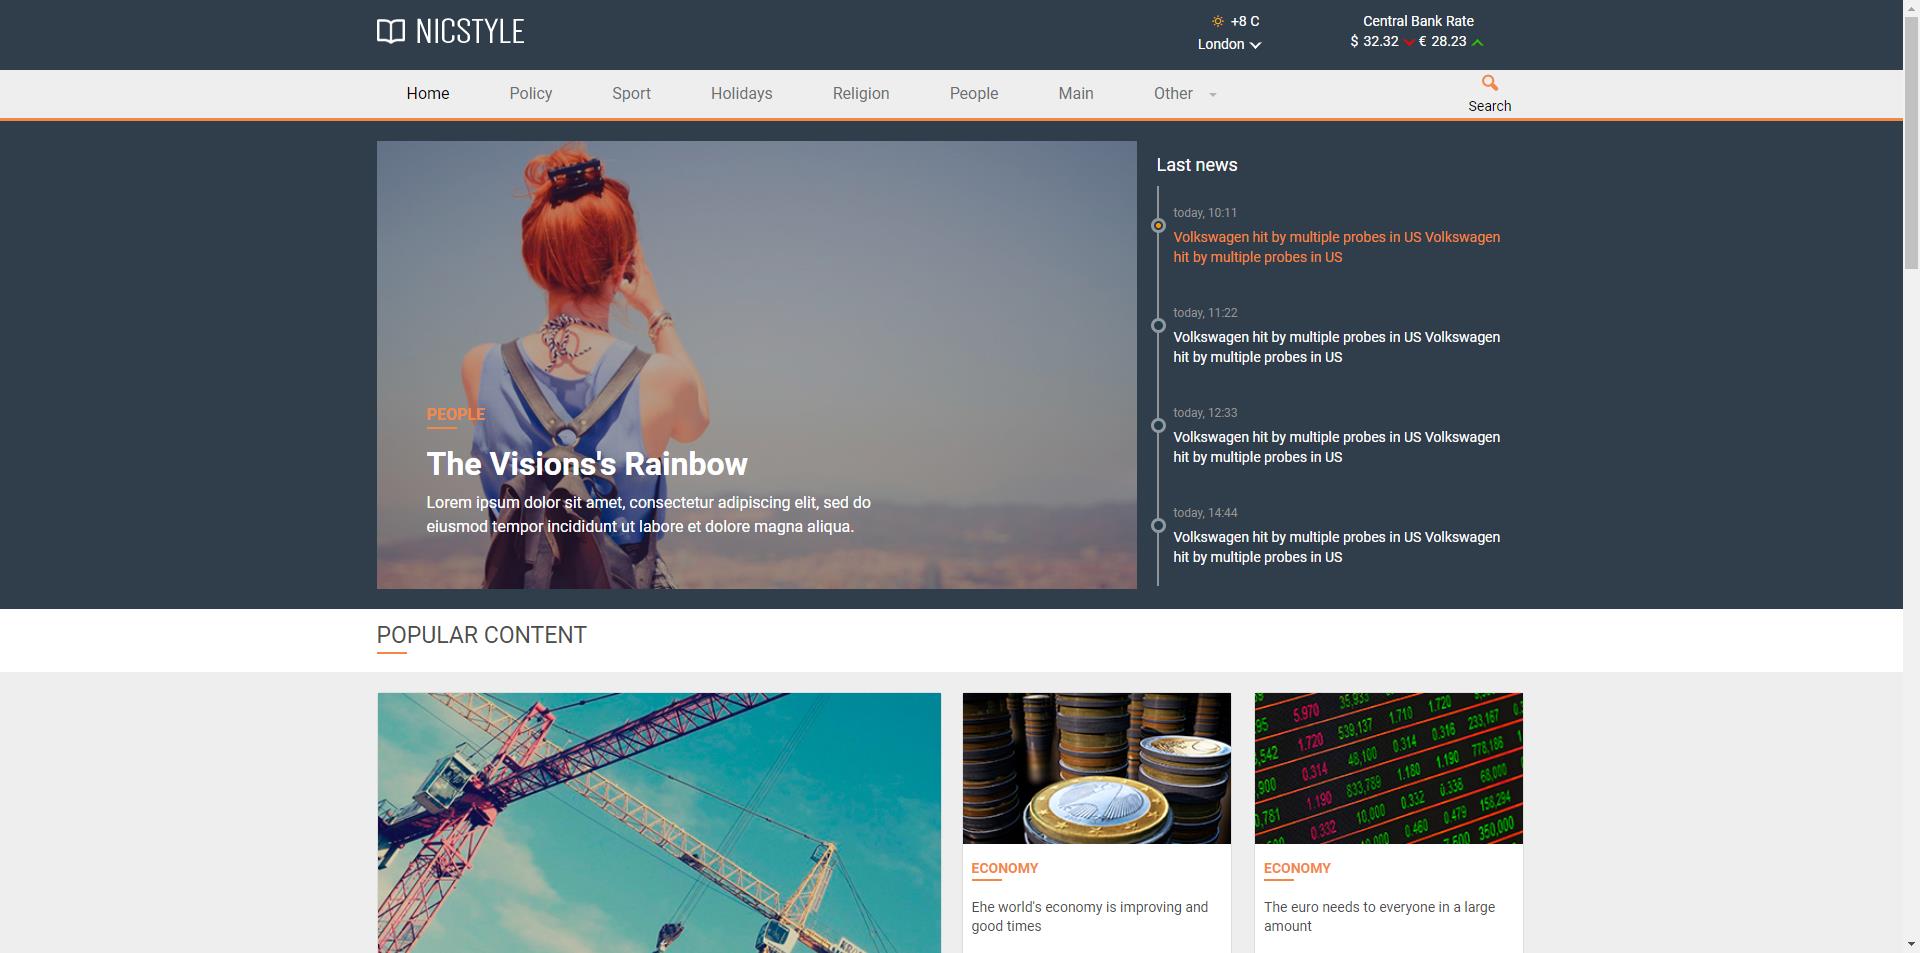Open the 10:11 Volkswagen news headline

click(1337, 247)
